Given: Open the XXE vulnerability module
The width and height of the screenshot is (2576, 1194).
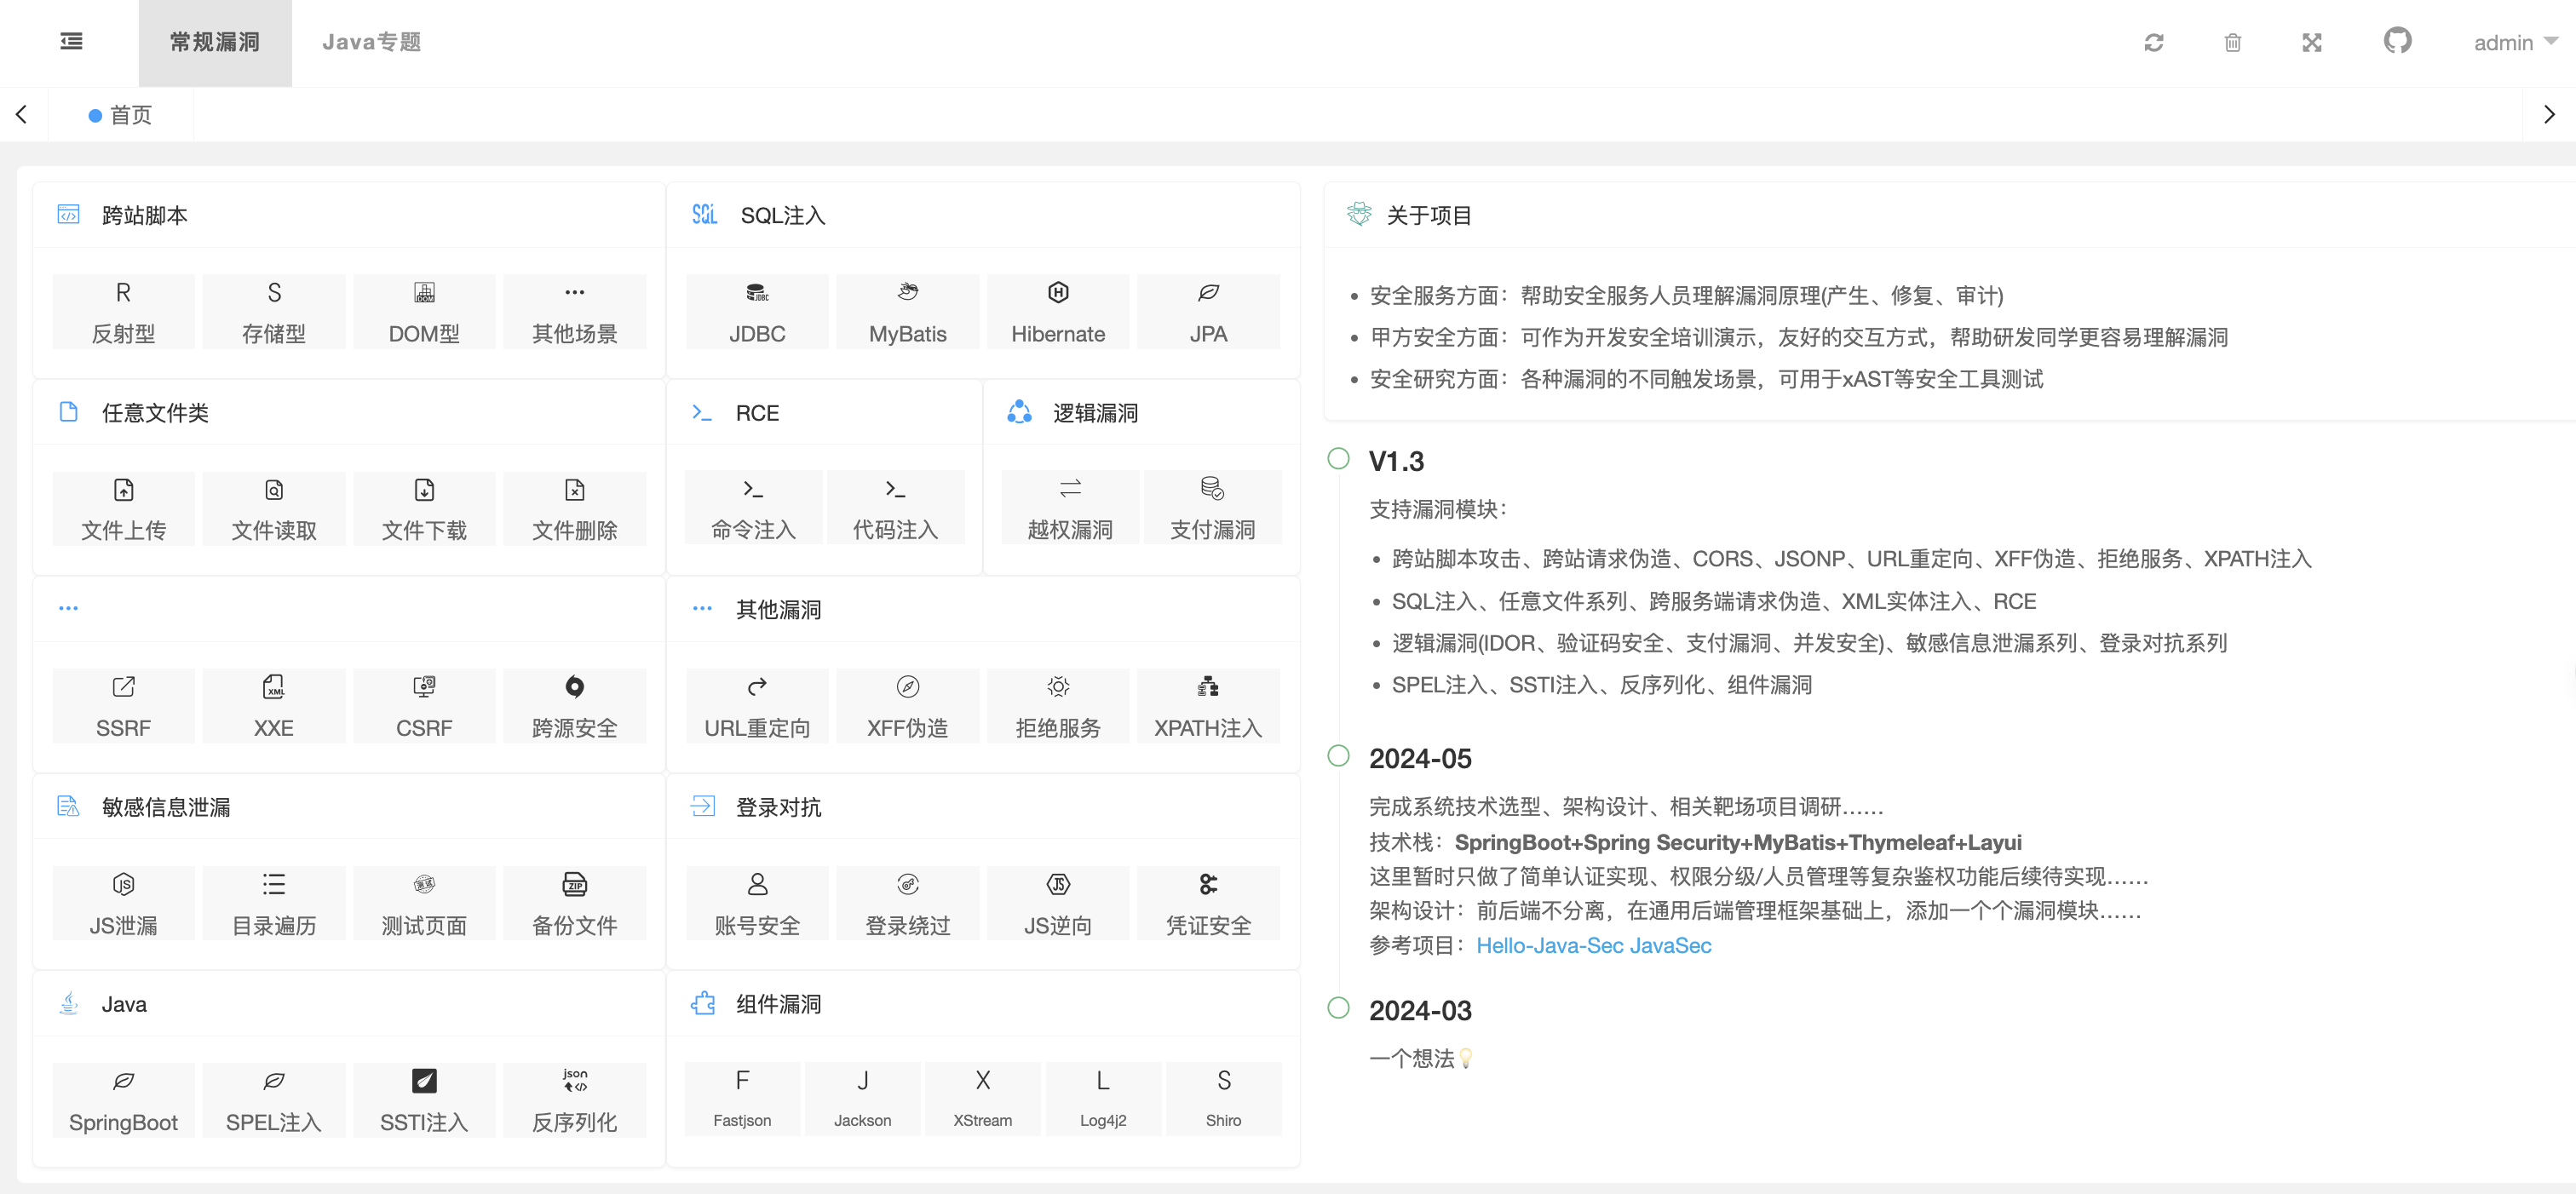Looking at the screenshot, I should [x=273, y=706].
